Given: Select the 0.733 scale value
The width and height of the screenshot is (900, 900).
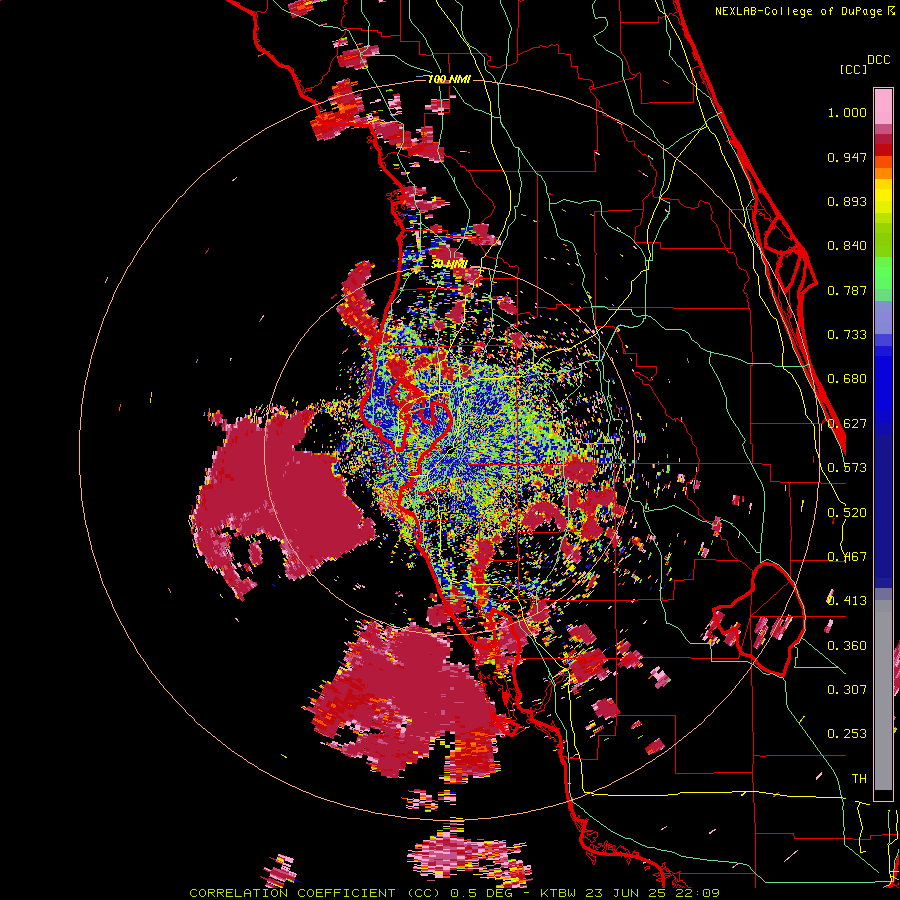Looking at the screenshot, I should pyautogui.click(x=847, y=335).
